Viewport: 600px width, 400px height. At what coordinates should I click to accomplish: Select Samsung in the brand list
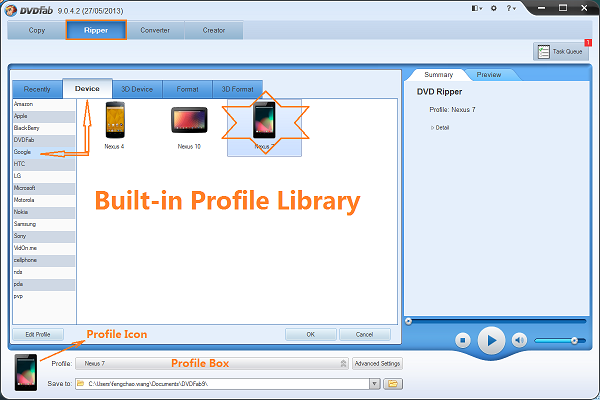tap(44, 224)
